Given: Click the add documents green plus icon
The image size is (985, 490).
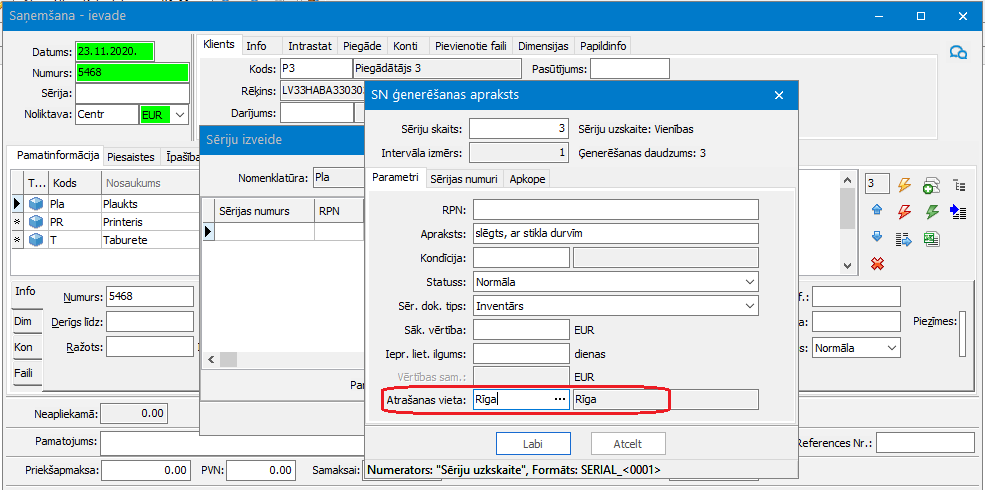Looking at the screenshot, I should click(932, 184).
